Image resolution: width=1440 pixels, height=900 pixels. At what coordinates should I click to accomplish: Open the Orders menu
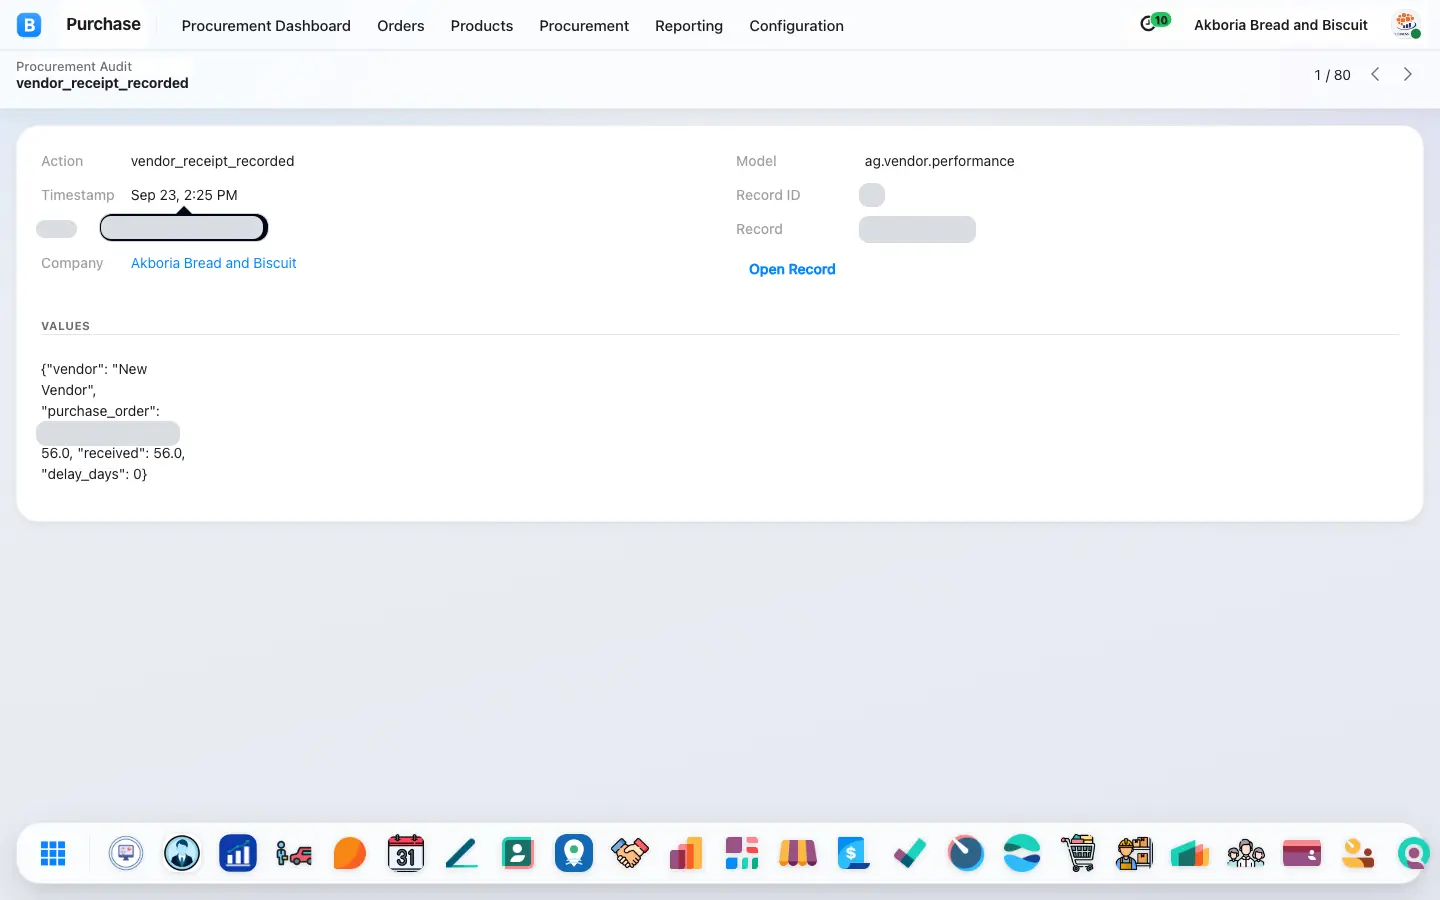401,25
